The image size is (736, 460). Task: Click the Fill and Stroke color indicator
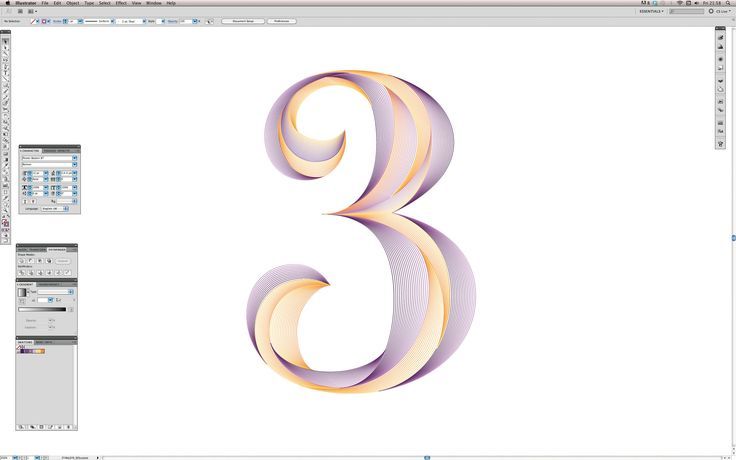pos(5,223)
